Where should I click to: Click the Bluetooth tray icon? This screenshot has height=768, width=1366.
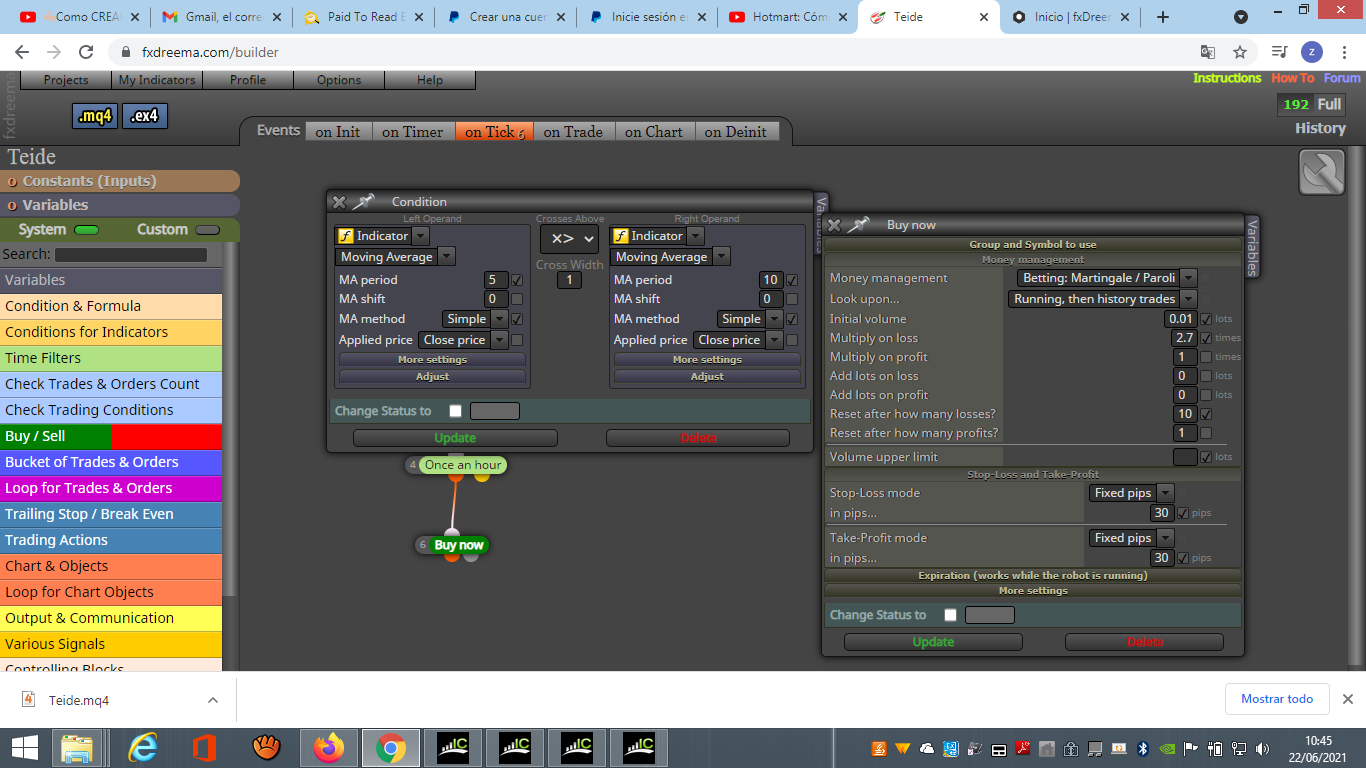1142,748
